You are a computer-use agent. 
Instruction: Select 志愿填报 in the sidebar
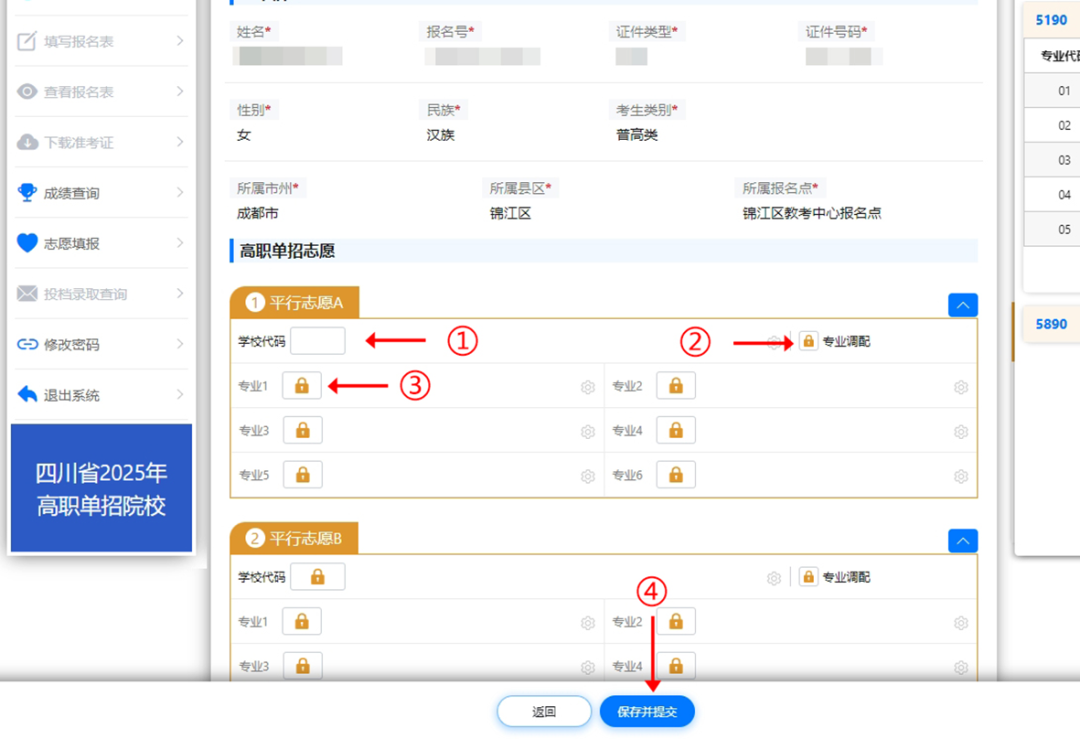pyautogui.click(x=70, y=243)
